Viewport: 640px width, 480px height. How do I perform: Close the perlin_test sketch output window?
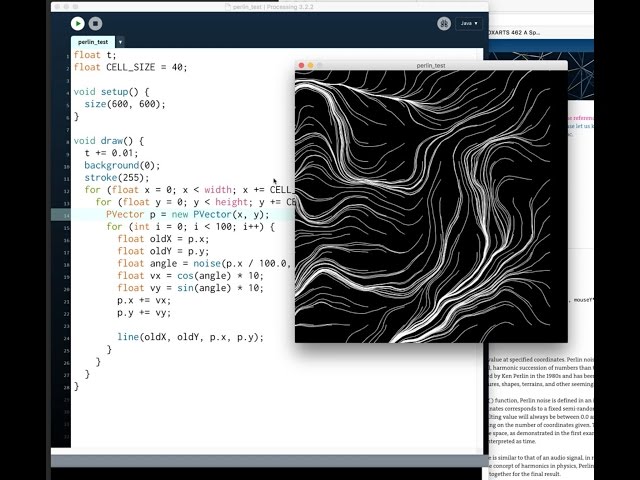[301, 65]
